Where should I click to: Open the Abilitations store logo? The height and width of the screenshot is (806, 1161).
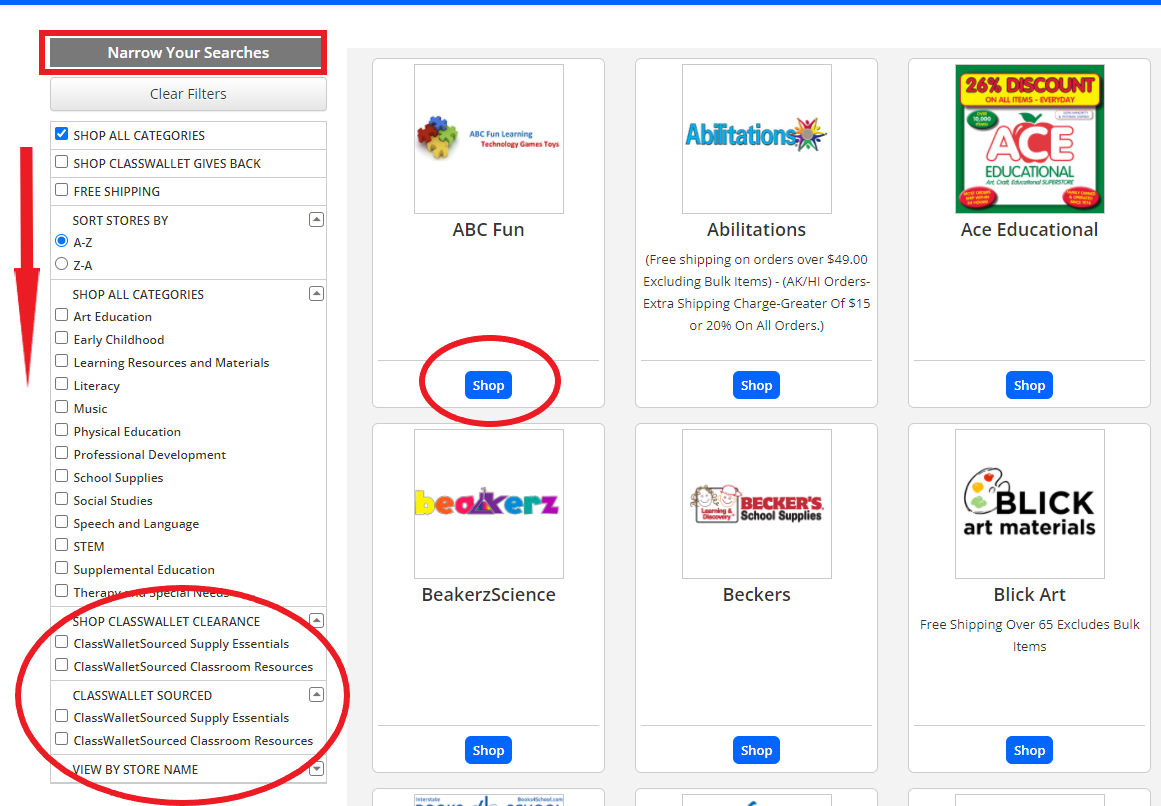click(x=757, y=139)
